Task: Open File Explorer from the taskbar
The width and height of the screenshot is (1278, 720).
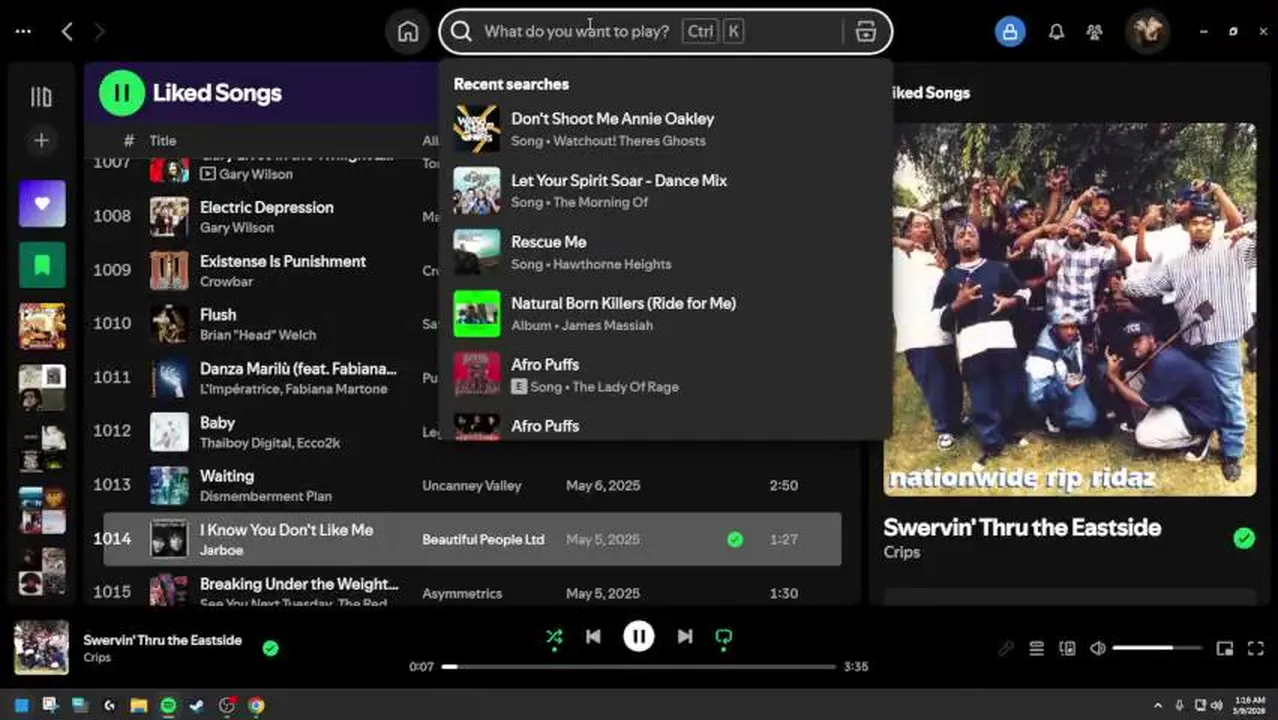Action: [139, 705]
